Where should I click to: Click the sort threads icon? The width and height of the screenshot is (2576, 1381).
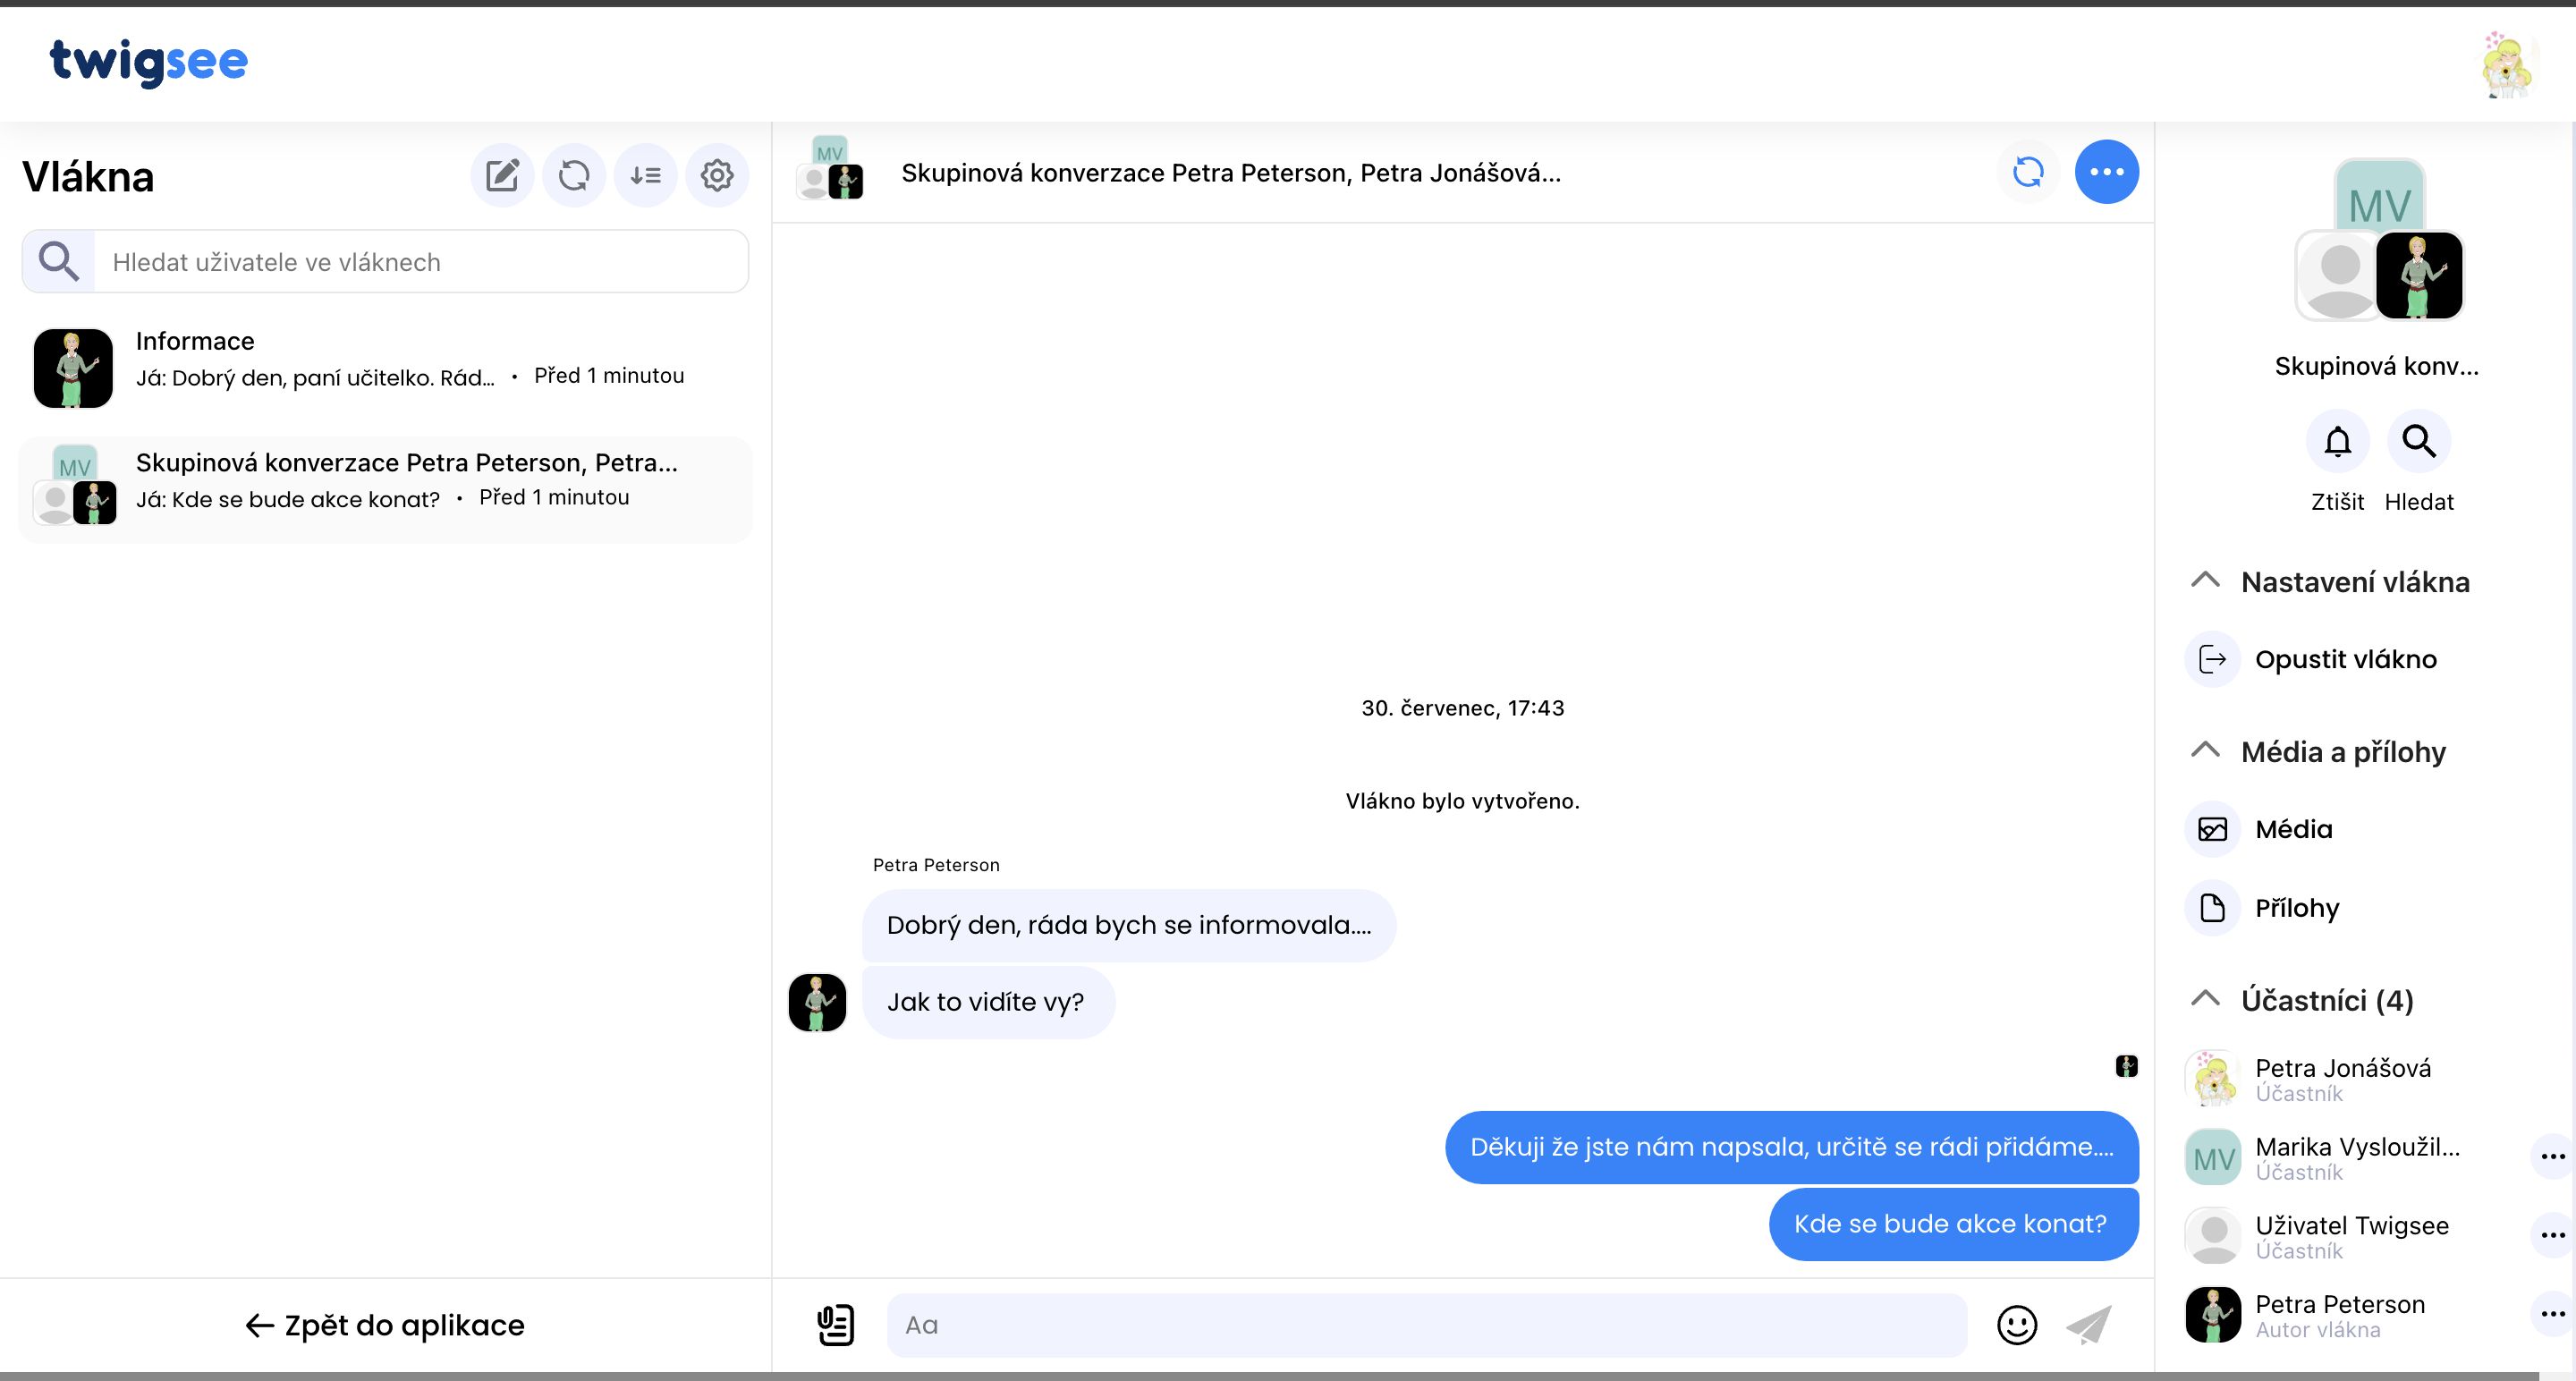click(x=646, y=174)
